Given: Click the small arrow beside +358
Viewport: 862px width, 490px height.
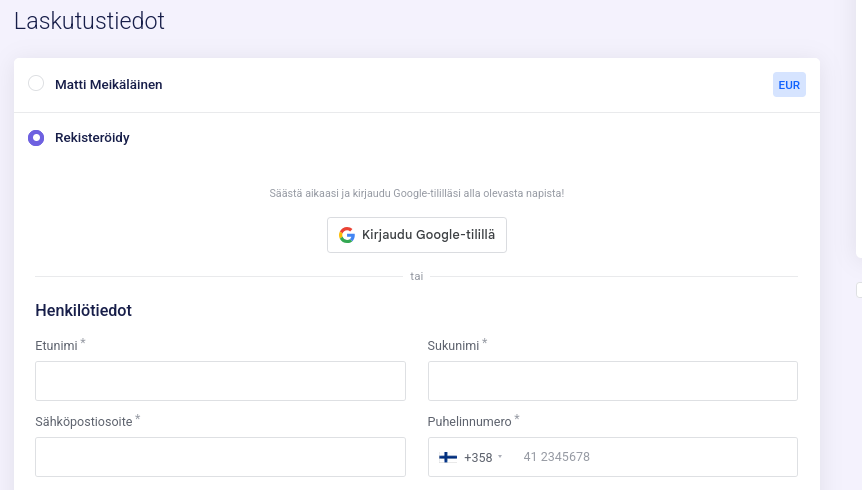Looking at the screenshot, I should (500, 458).
